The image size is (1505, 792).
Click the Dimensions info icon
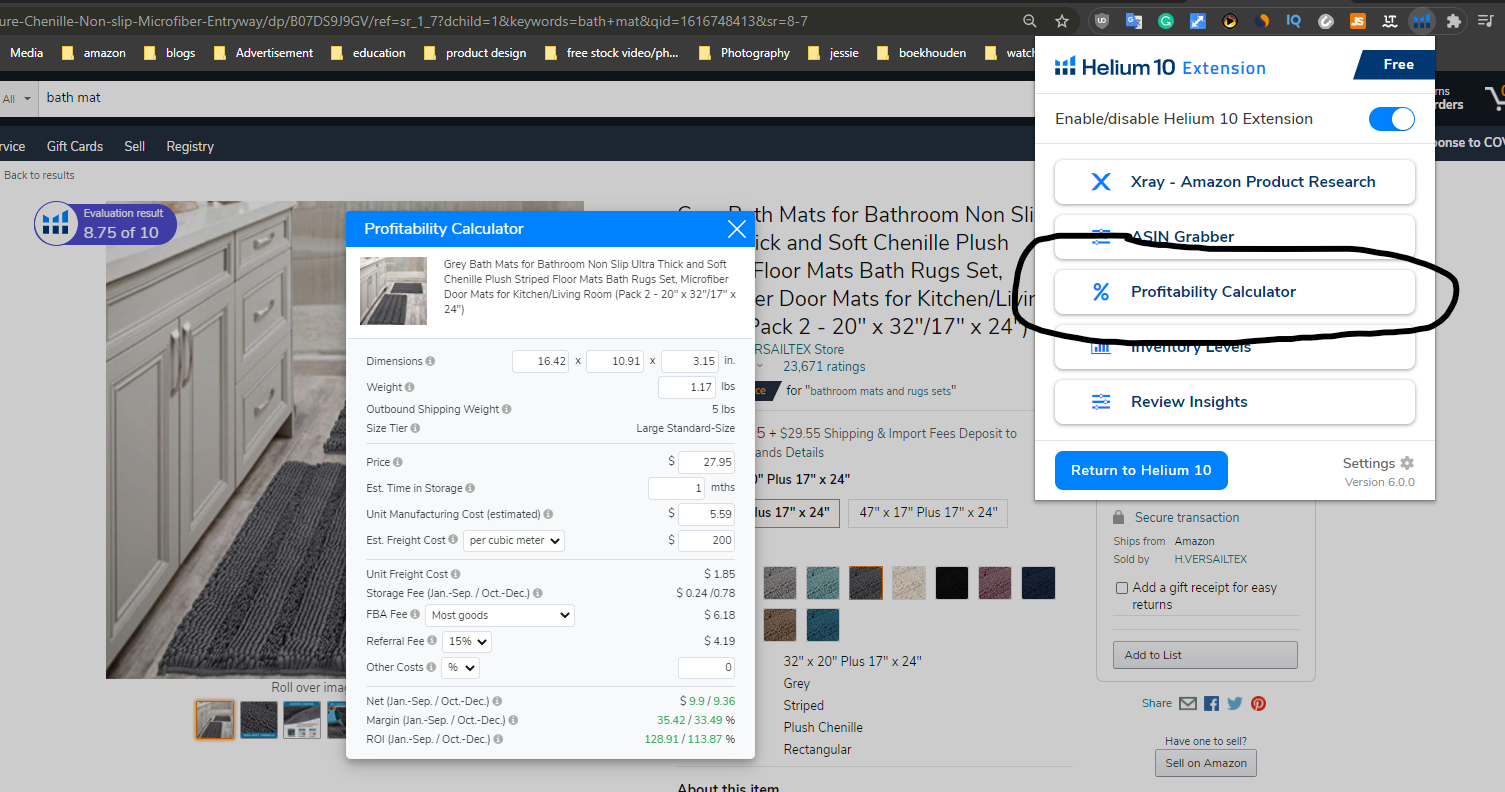[x=430, y=361]
